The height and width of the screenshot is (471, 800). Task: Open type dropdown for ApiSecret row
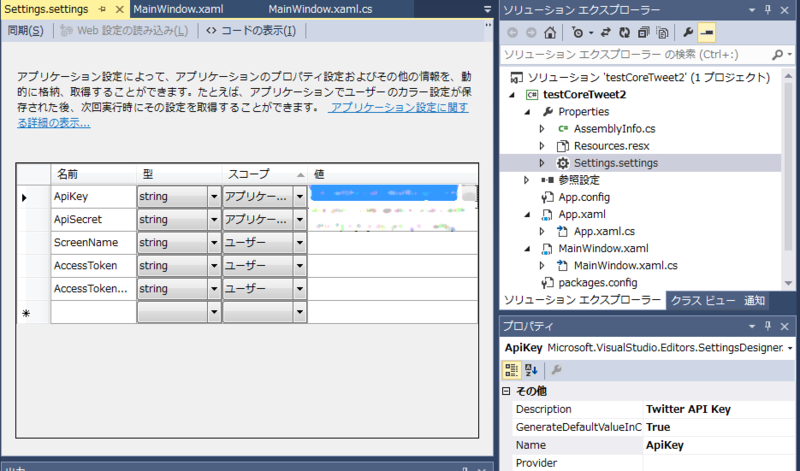pos(214,219)
